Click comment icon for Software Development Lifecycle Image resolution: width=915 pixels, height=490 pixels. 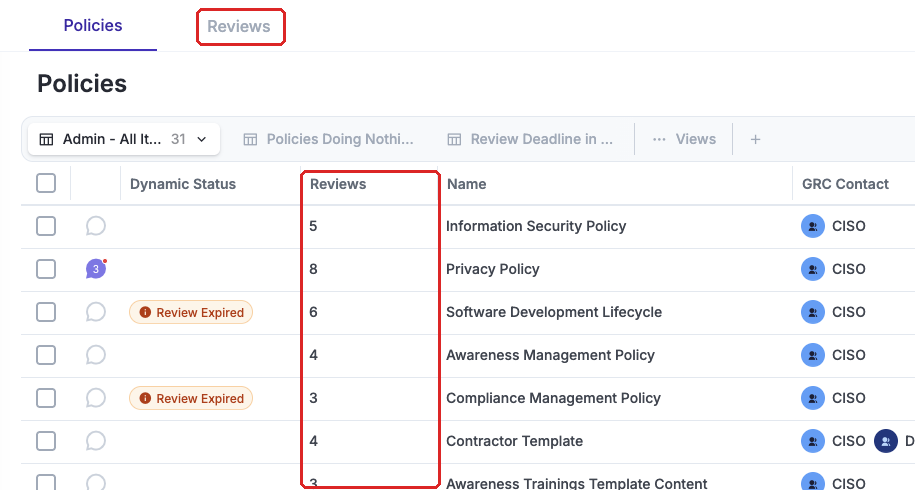click(x=96, y=312)
